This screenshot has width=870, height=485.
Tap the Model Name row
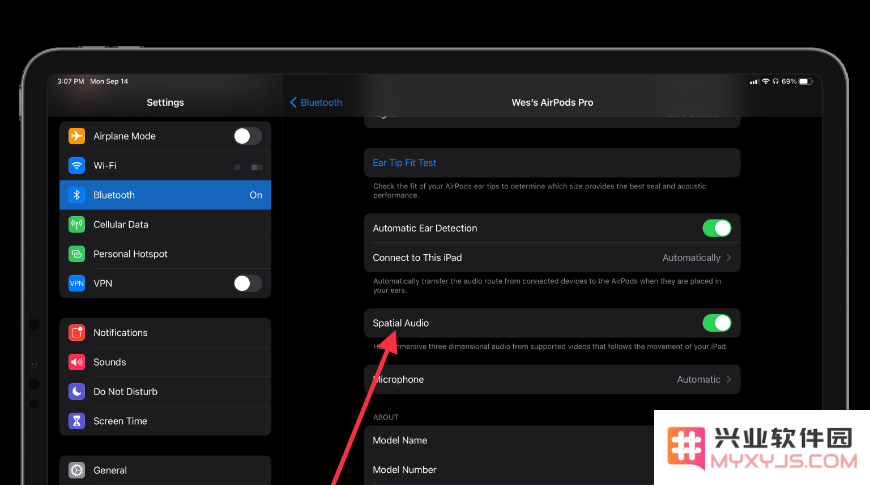pyautogui.click(x=509, y=440)
